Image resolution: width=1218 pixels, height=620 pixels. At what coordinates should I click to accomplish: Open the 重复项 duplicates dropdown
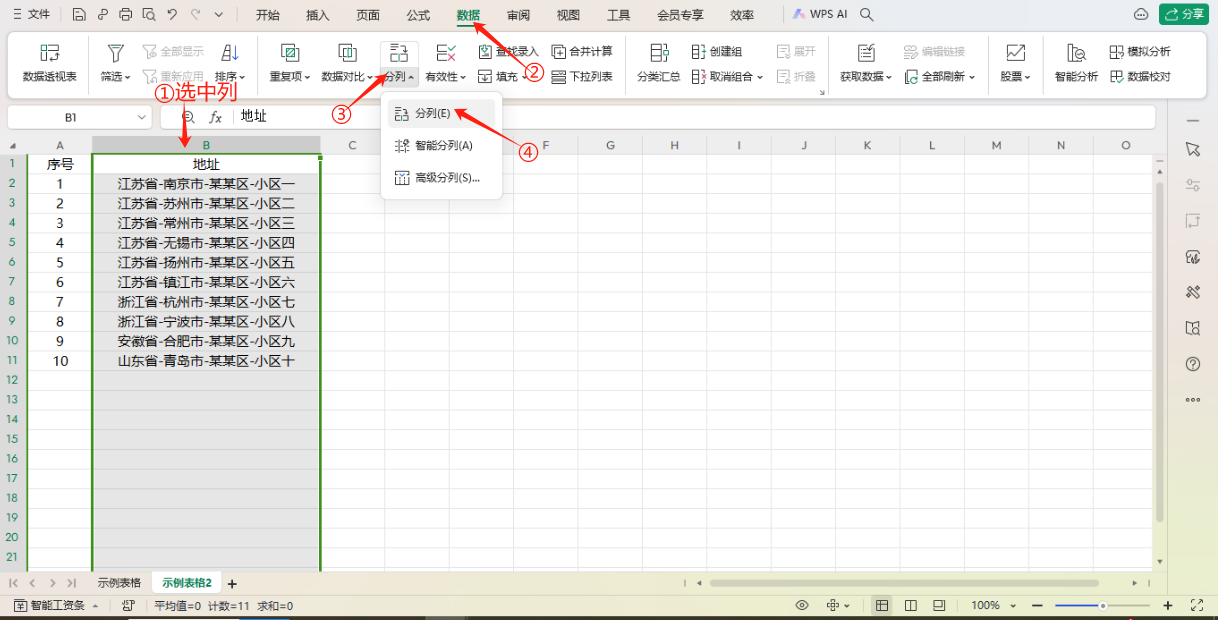[x=290, y=63]
